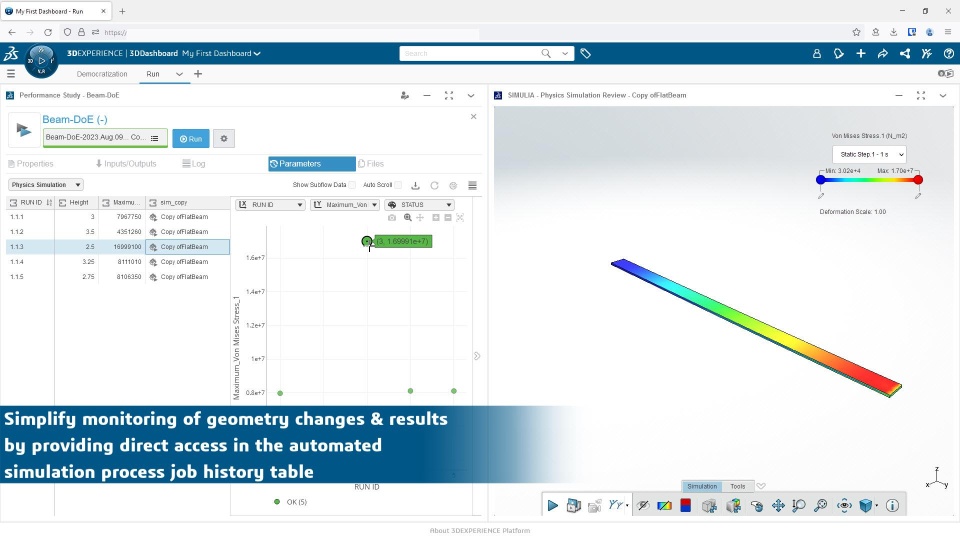Expand the blue cube view options arrow
The image size is (960, 540).
[x=877, y=506]
